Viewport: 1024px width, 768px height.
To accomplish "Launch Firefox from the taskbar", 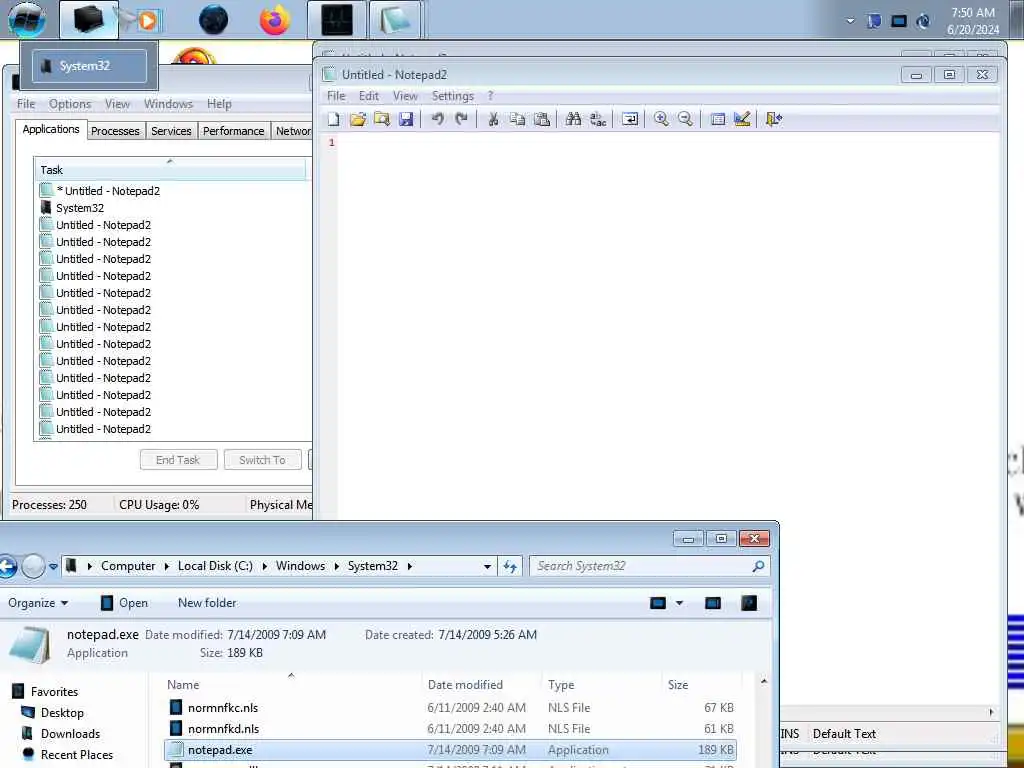I will 274,20.
